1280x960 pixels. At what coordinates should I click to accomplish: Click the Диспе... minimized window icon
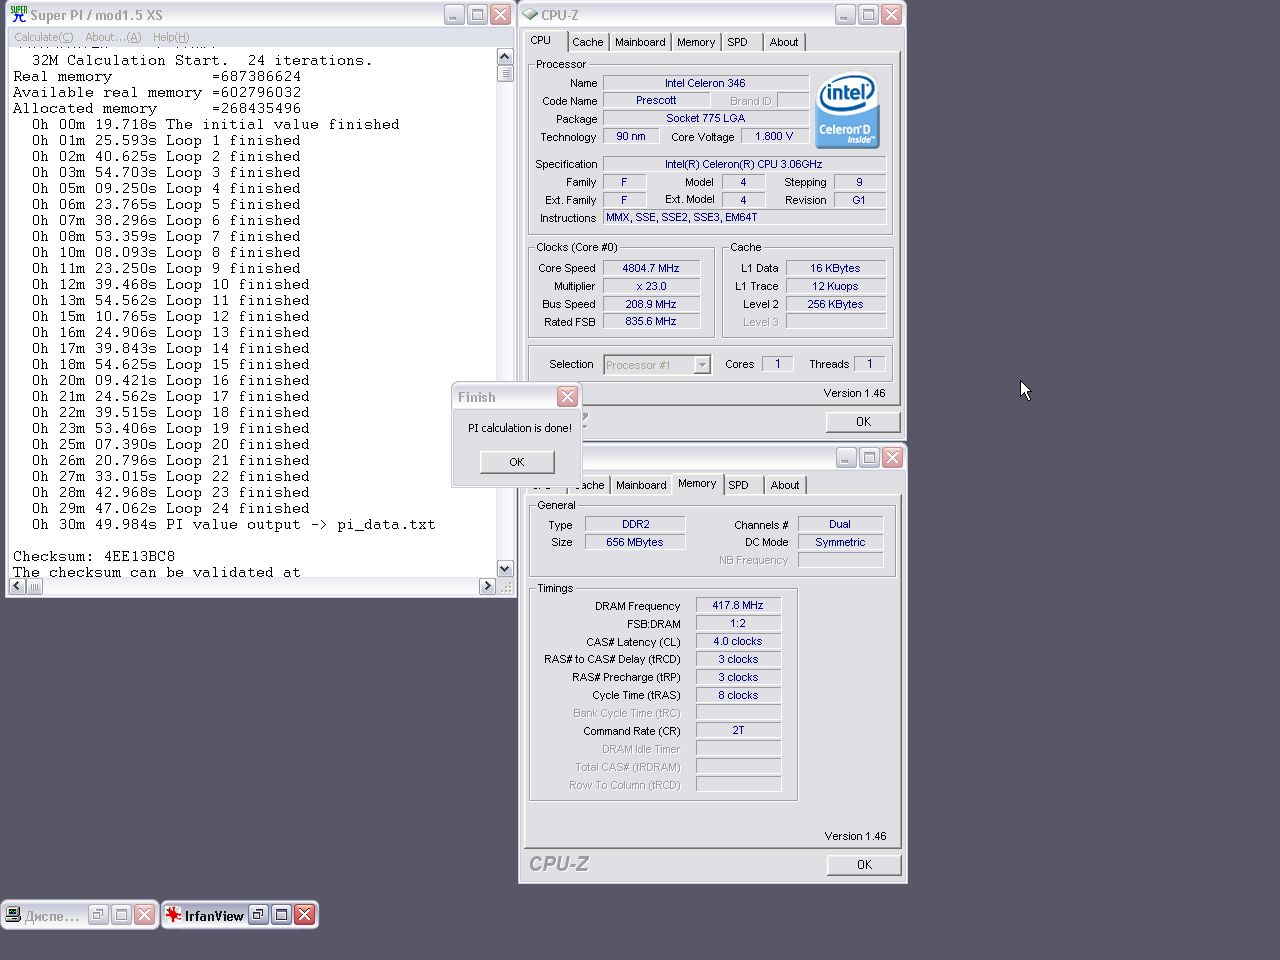click(14, 914)
